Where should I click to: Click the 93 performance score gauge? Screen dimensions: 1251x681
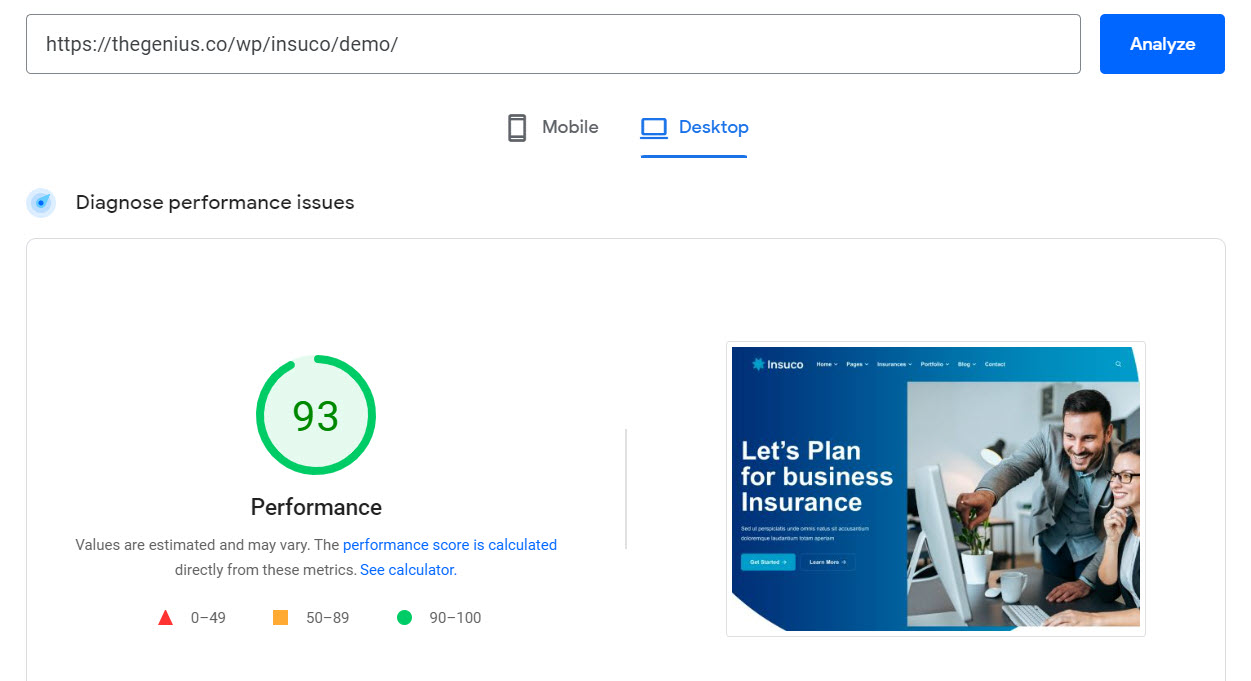point(316,416)
